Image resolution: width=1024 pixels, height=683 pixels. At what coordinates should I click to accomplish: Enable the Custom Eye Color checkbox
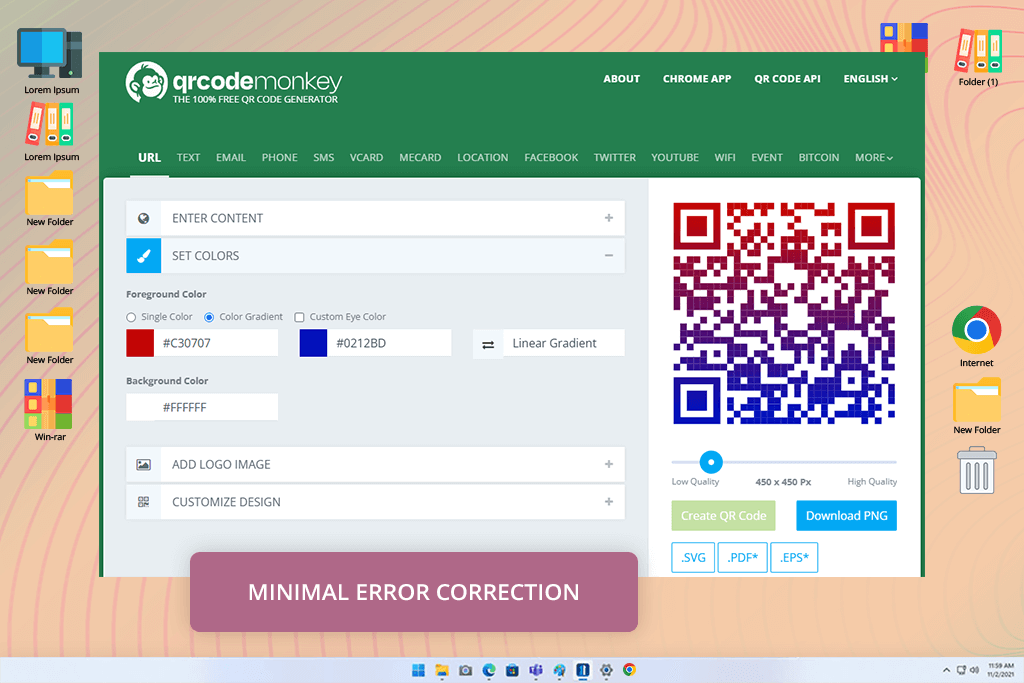click(299, 317)
